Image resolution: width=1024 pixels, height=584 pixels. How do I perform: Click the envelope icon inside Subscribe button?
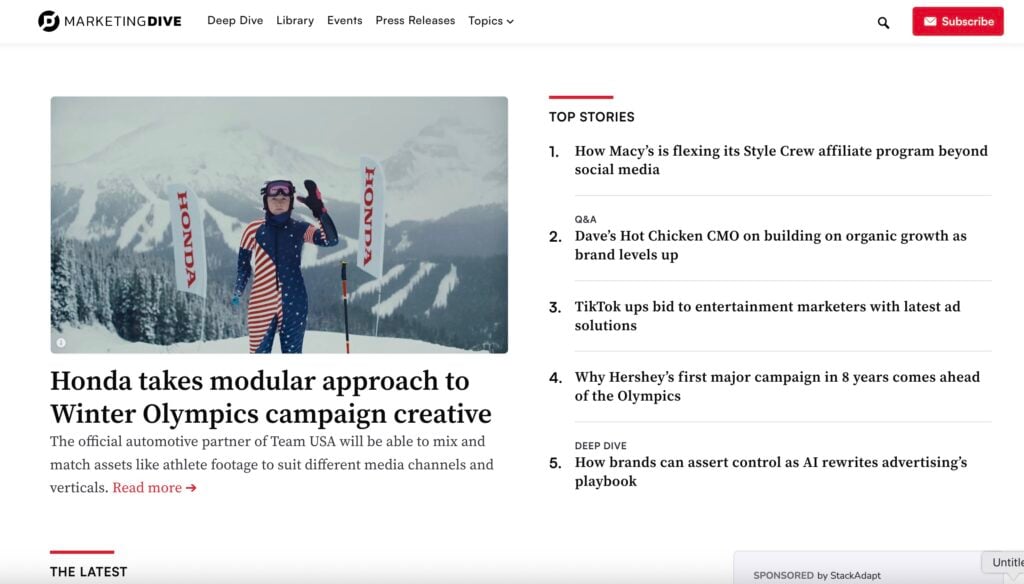click(932, 20)
